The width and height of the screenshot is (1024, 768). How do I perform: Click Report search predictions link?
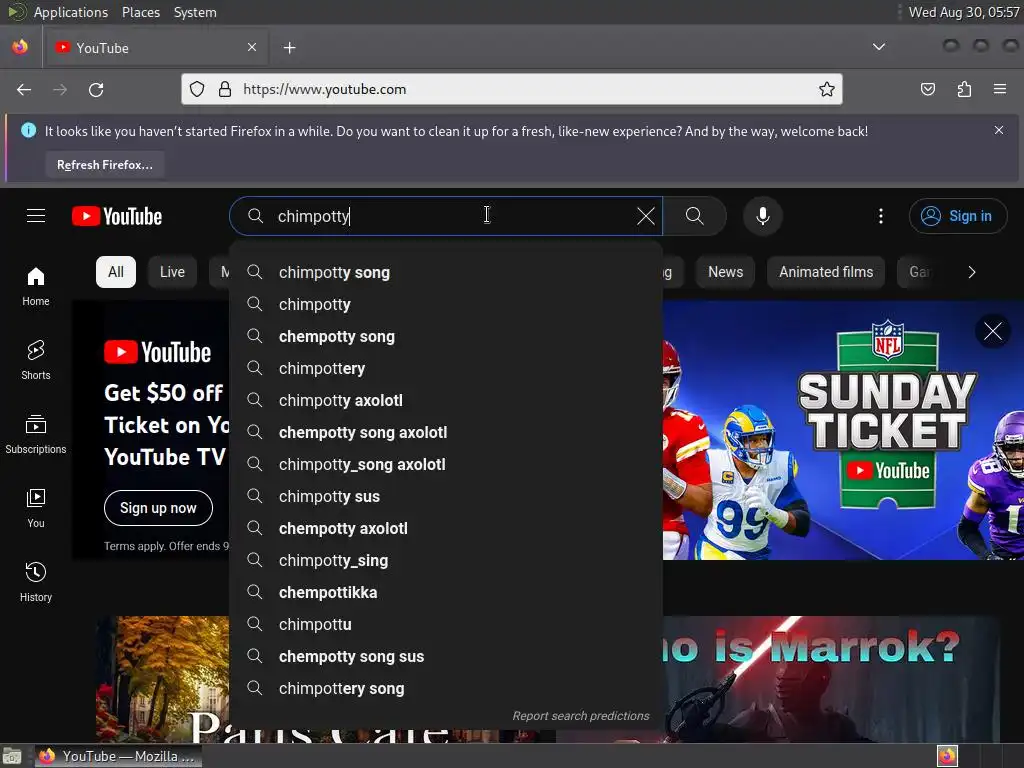coord(581,716)
